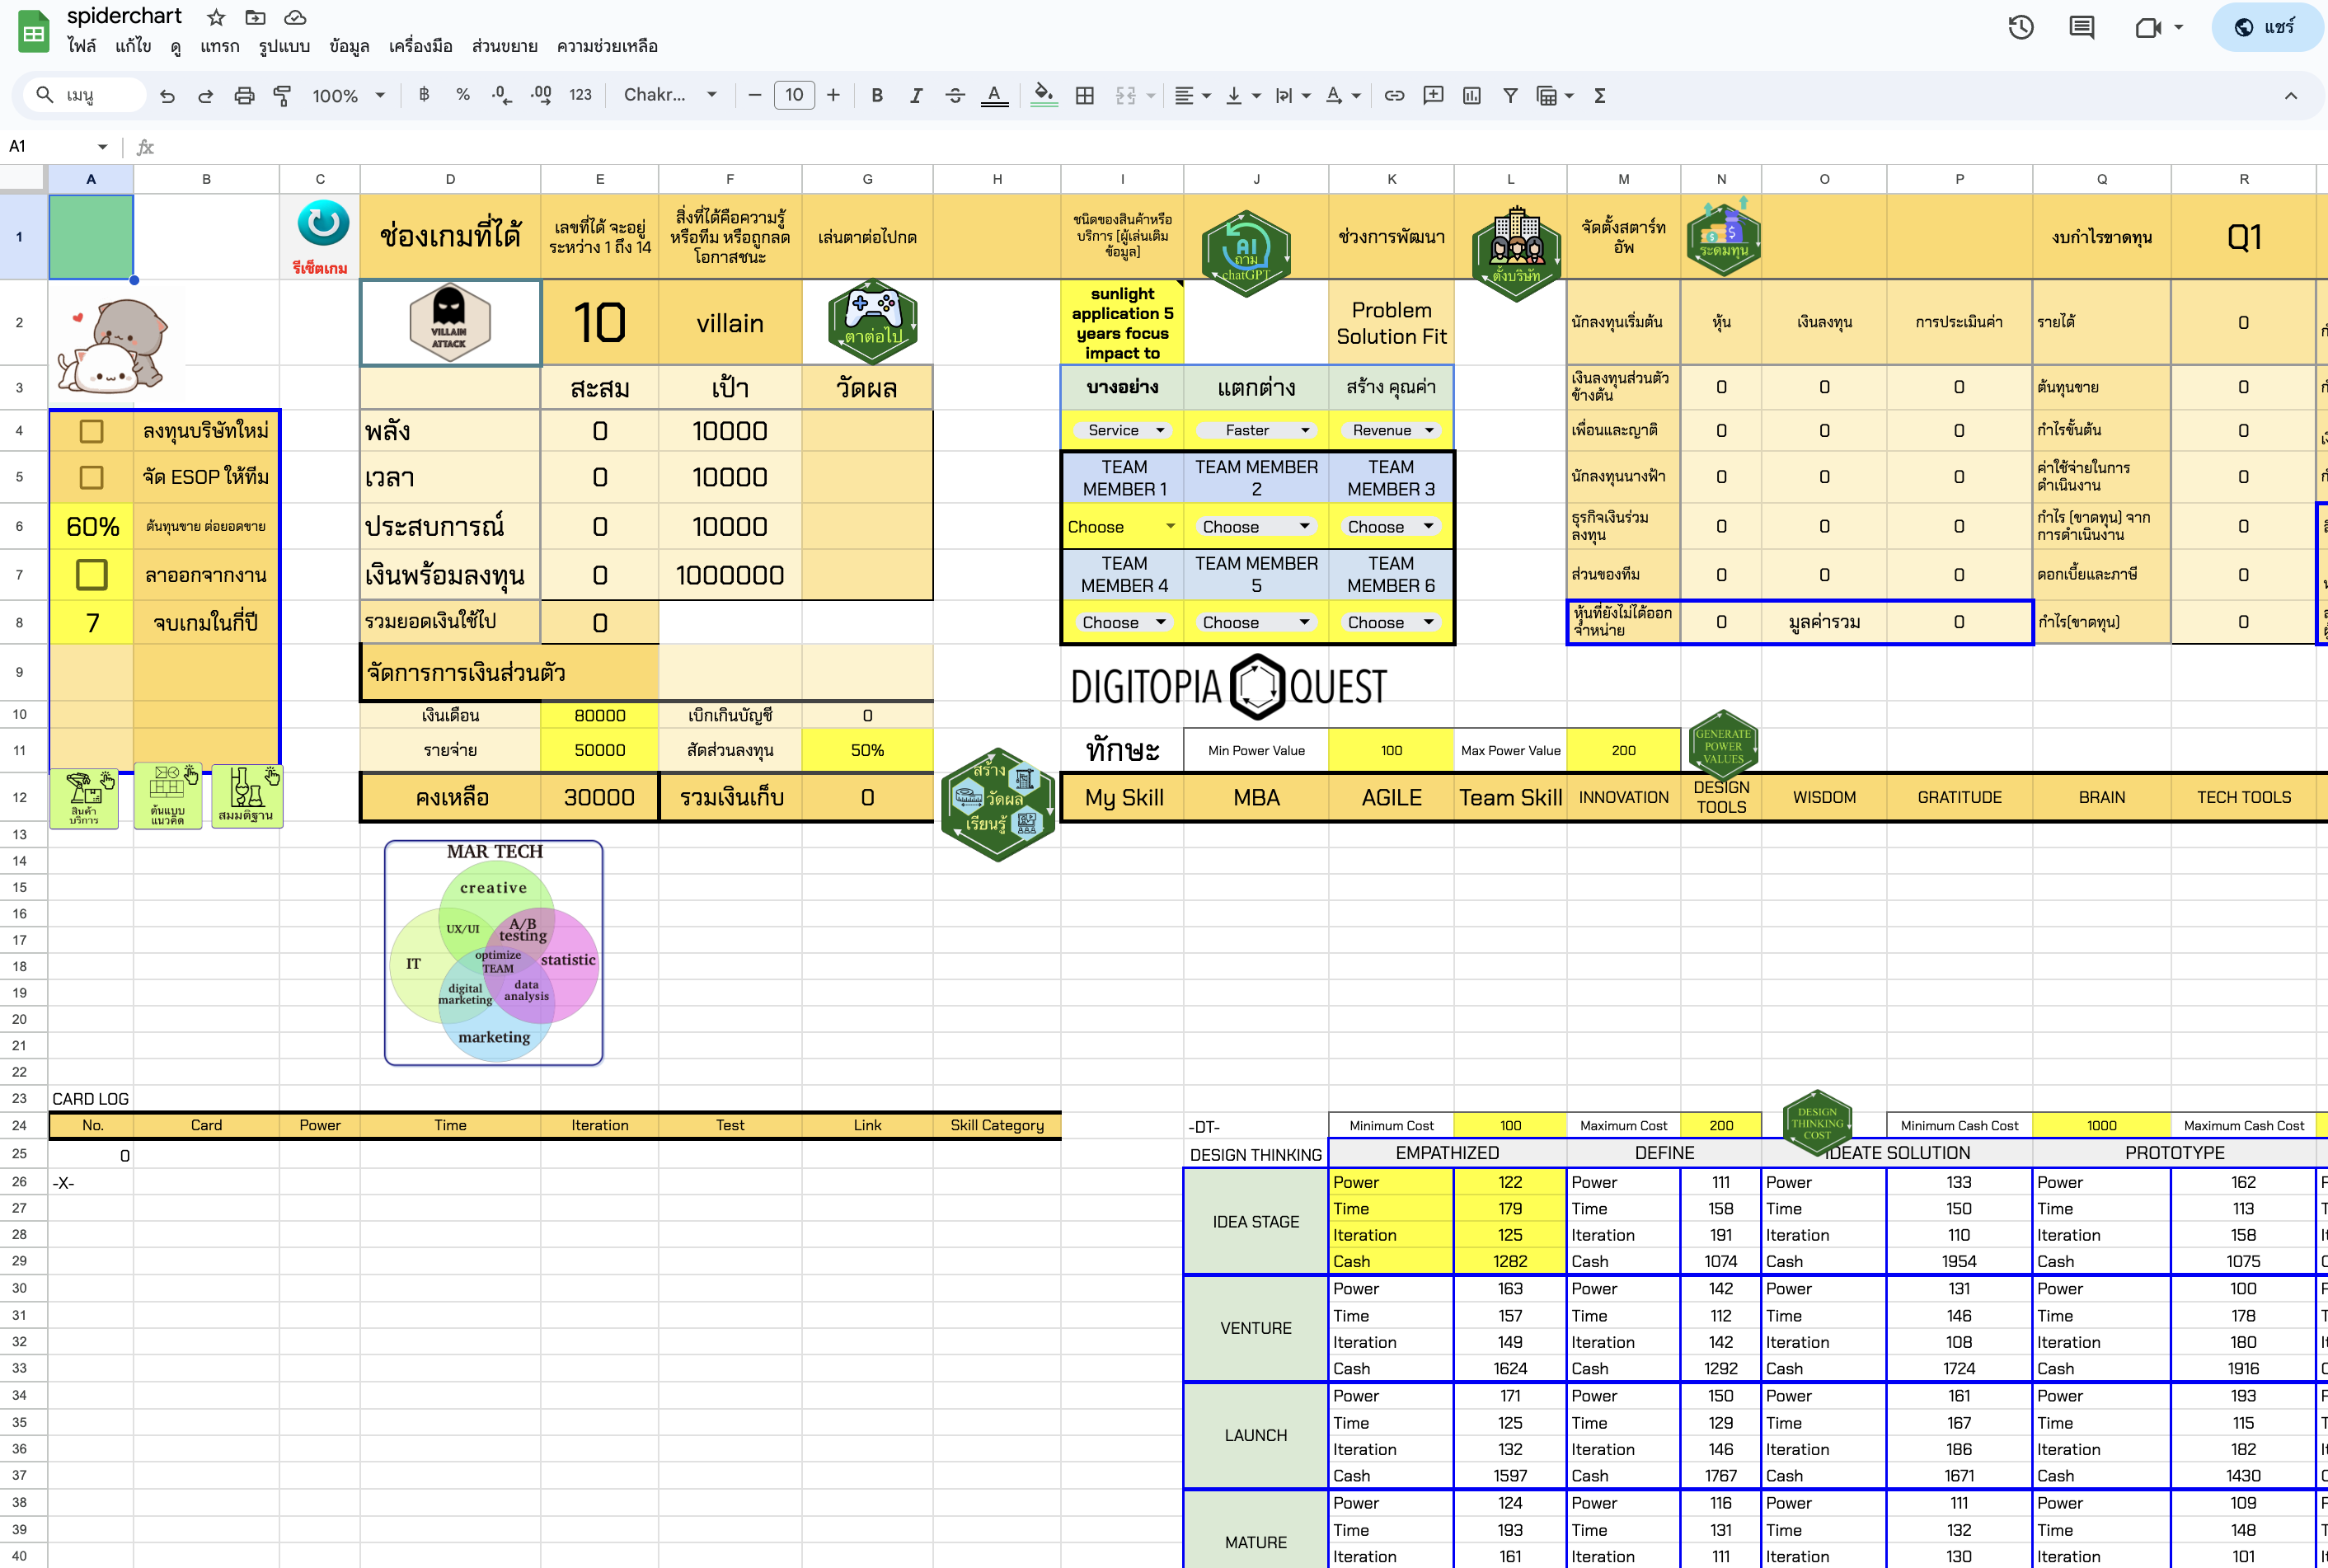Click the cloud save status icon
Viewport: 2328px width, 1568px height.
[295, 17]
